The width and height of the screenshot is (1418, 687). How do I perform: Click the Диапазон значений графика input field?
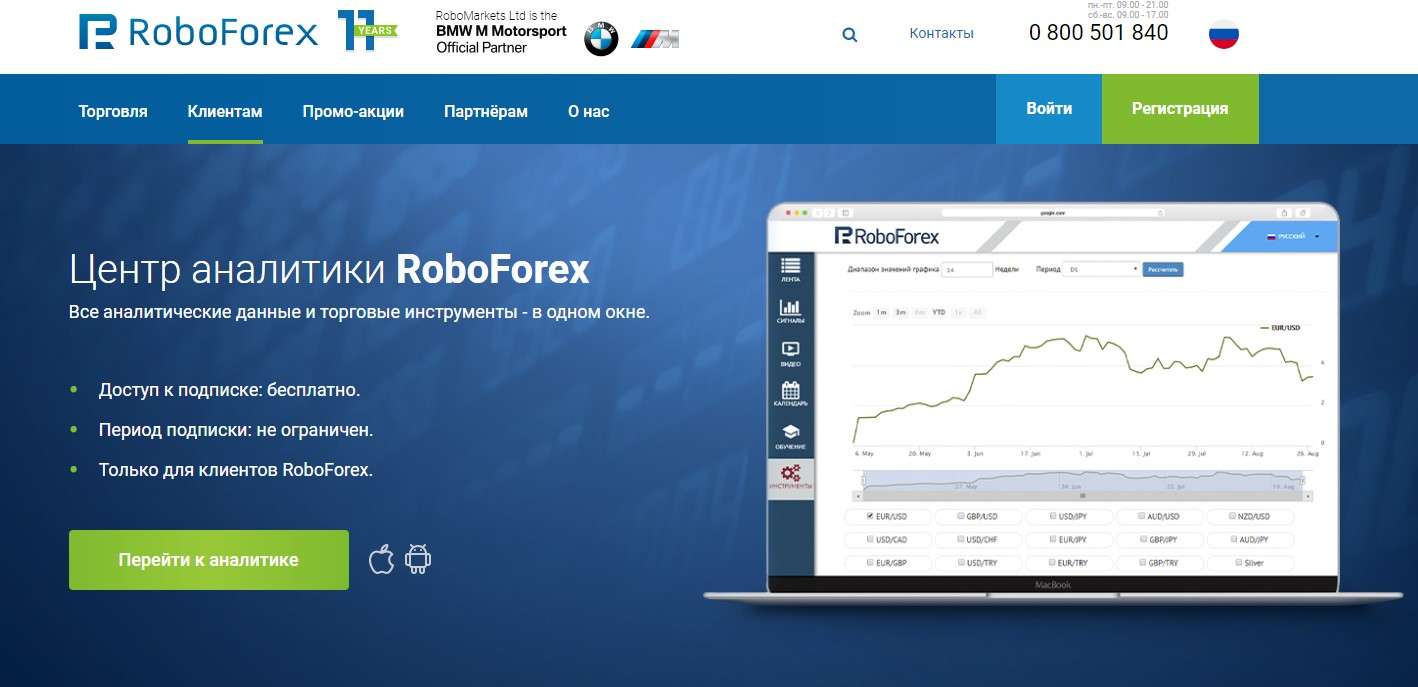pos(967,269)
